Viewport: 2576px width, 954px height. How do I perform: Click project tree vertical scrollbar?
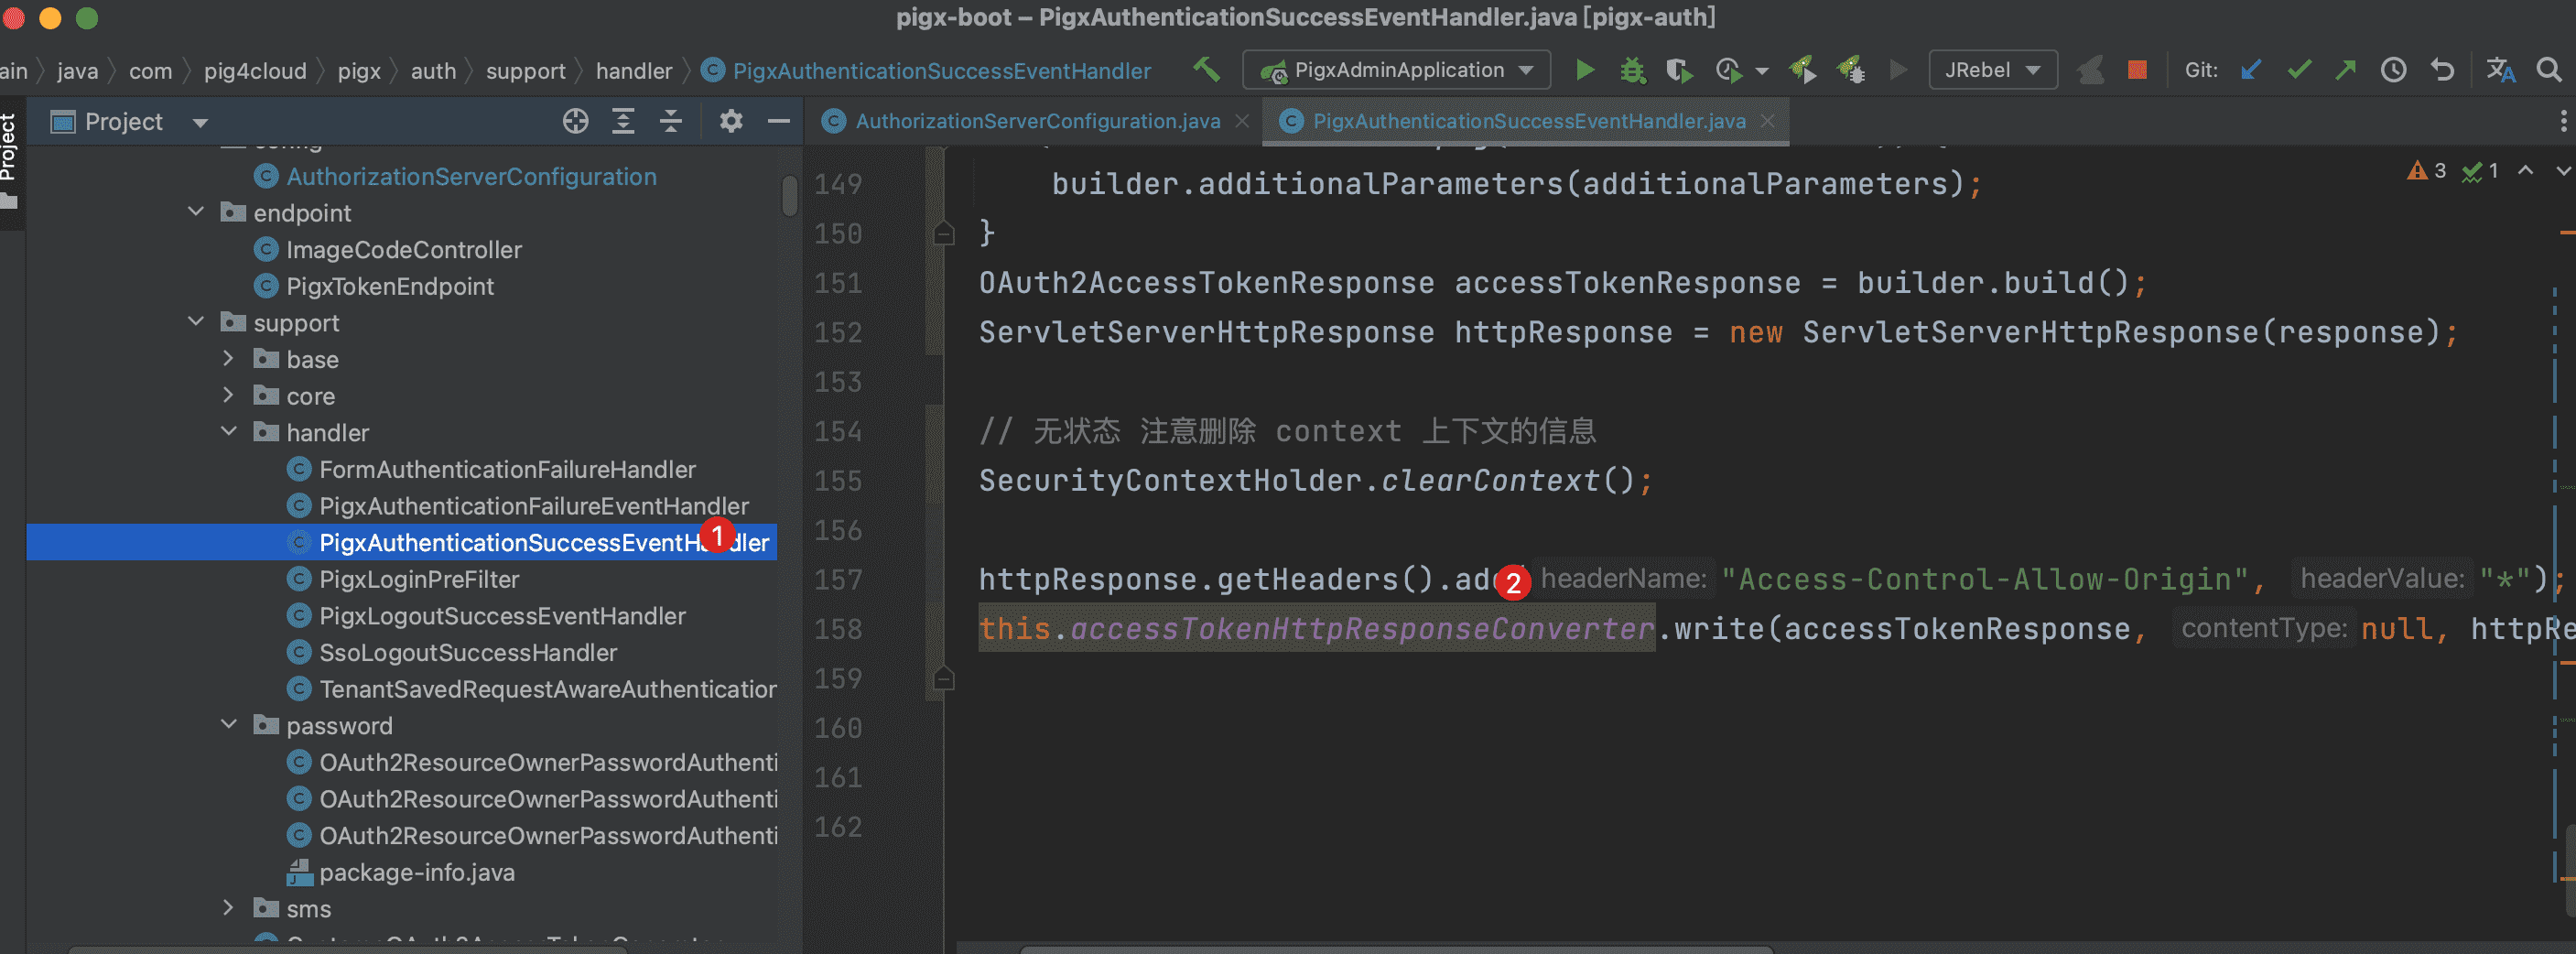tap(790, 195)
